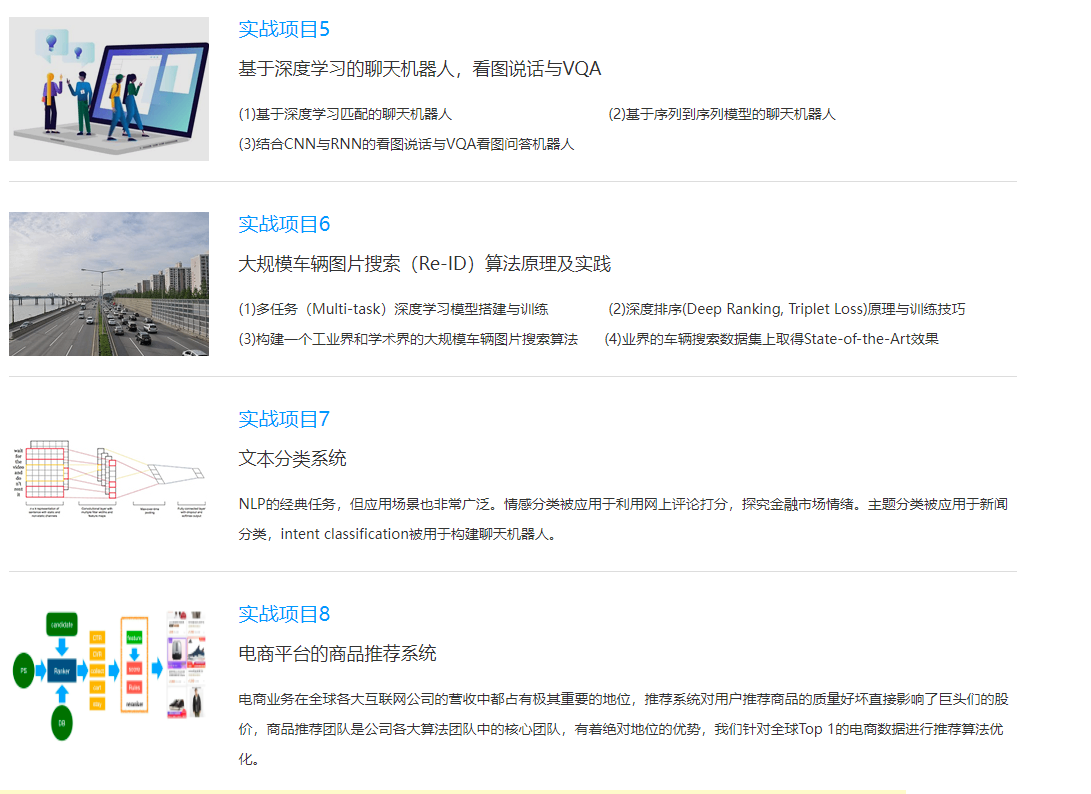The height and width of the screenshot is (794, 1091).
Task: Click the 实战项目6 heading link
Action: pyautogui.click(x=284, y=224)
